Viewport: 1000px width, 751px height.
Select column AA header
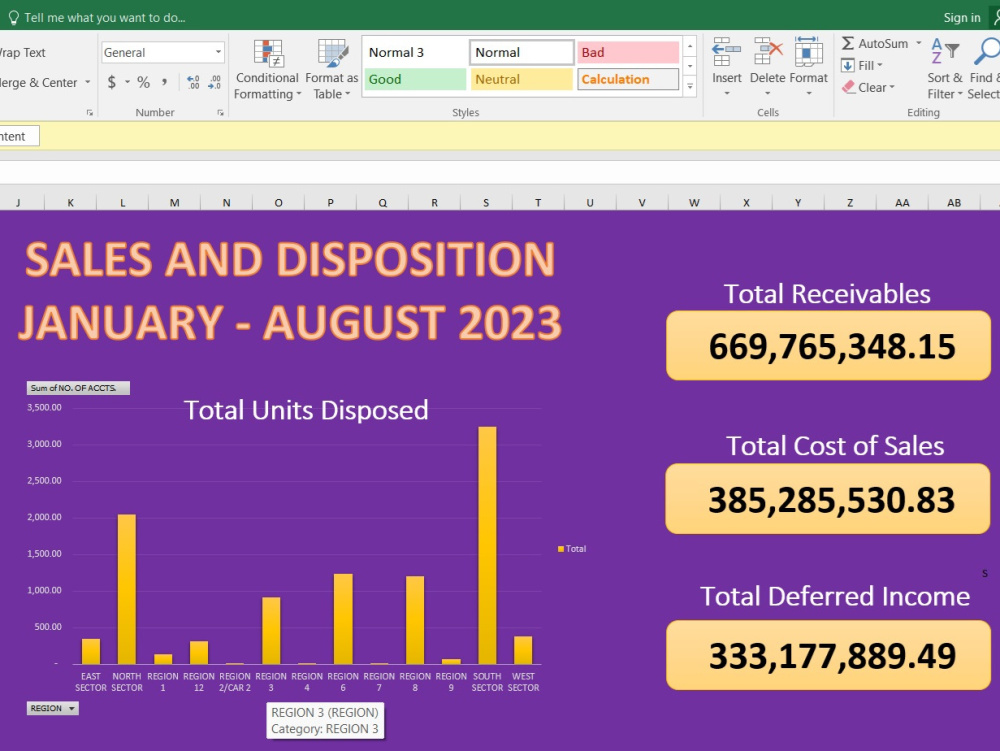(x=902, y=203)
